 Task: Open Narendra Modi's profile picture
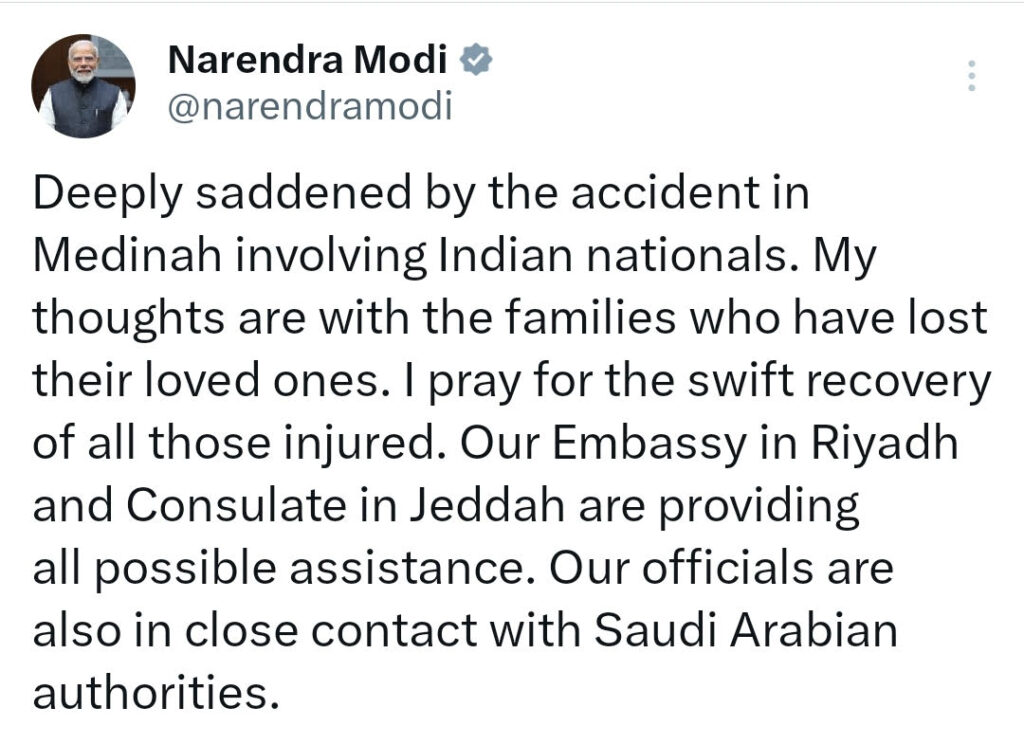coord(83,86)
